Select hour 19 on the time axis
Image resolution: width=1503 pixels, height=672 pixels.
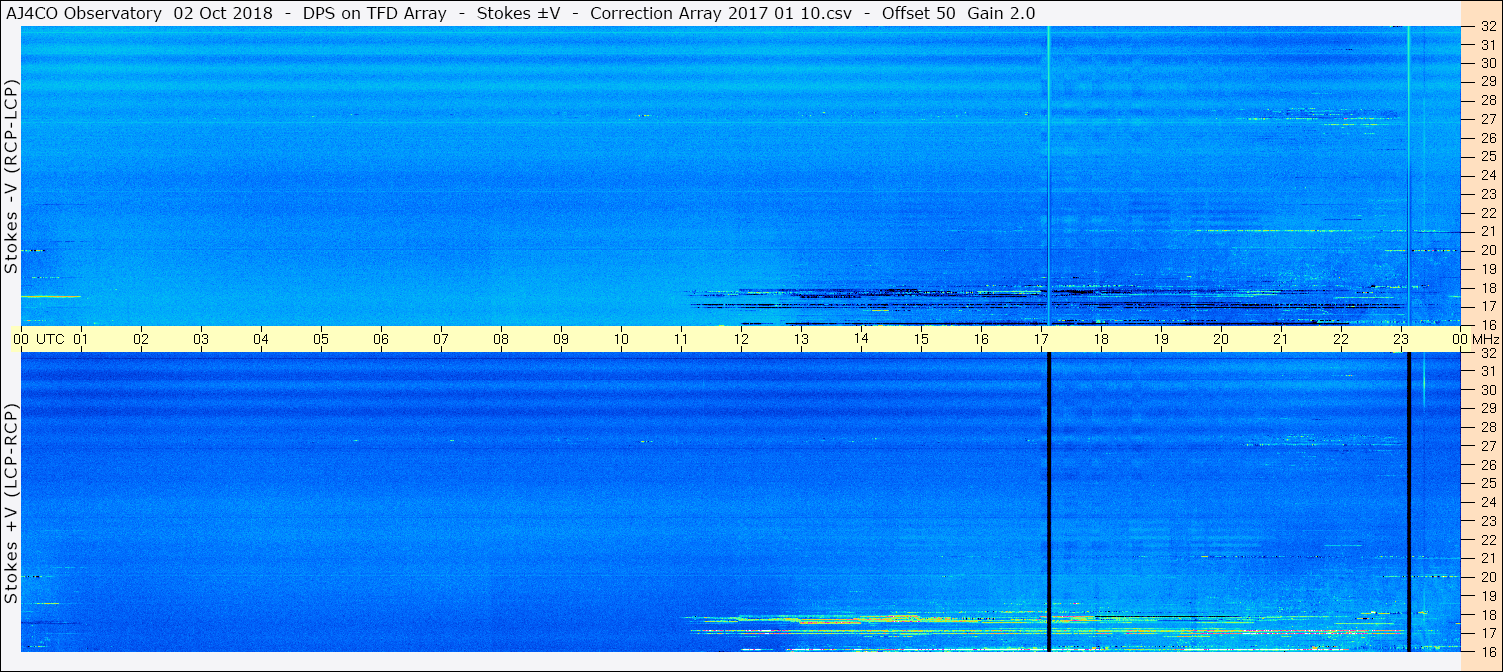click(1161, 339)
